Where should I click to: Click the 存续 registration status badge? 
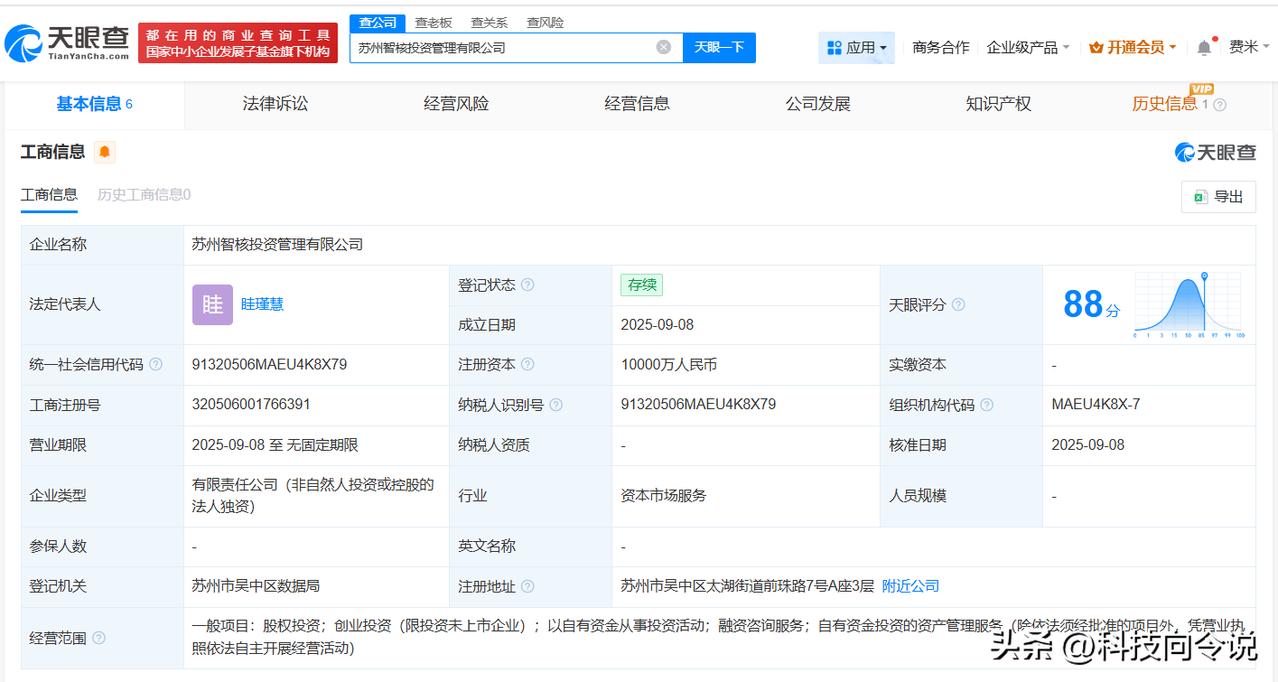(x=641, y=285)
